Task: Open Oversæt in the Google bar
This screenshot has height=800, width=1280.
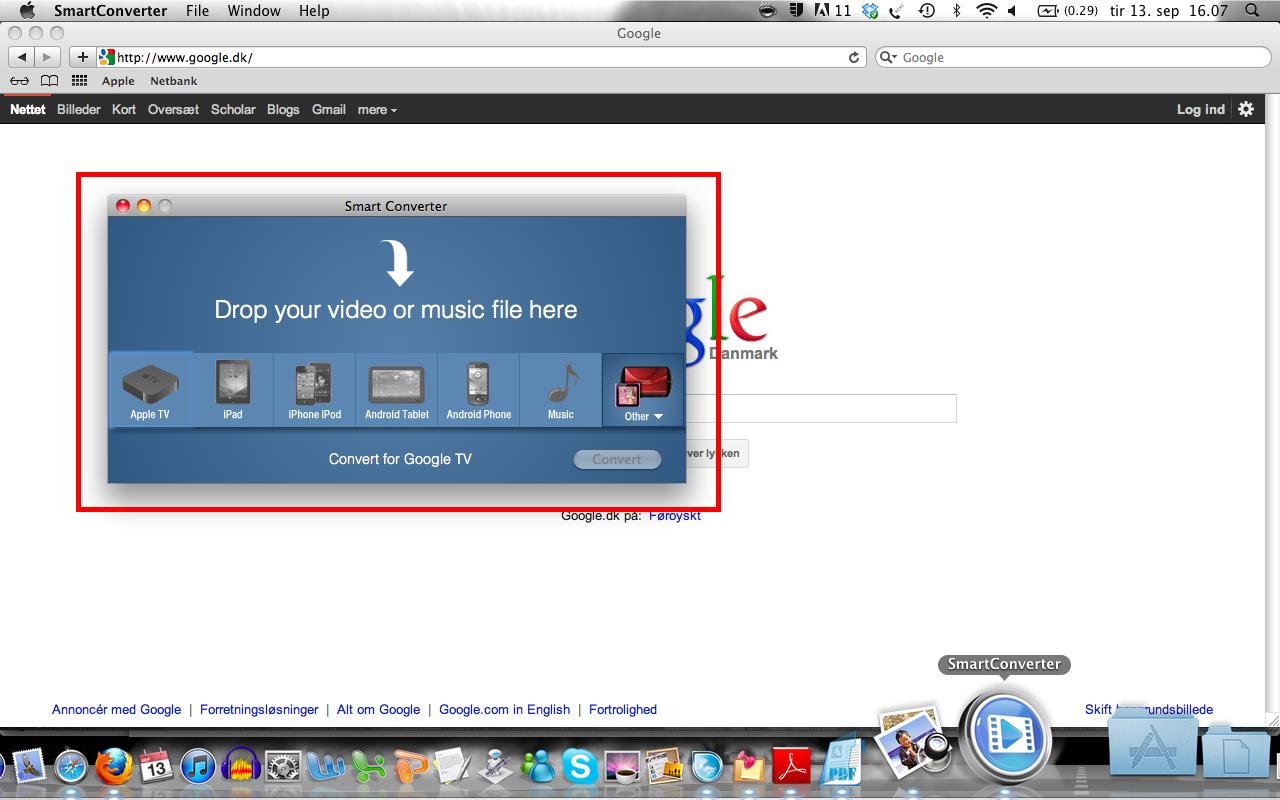Action: 173,109
